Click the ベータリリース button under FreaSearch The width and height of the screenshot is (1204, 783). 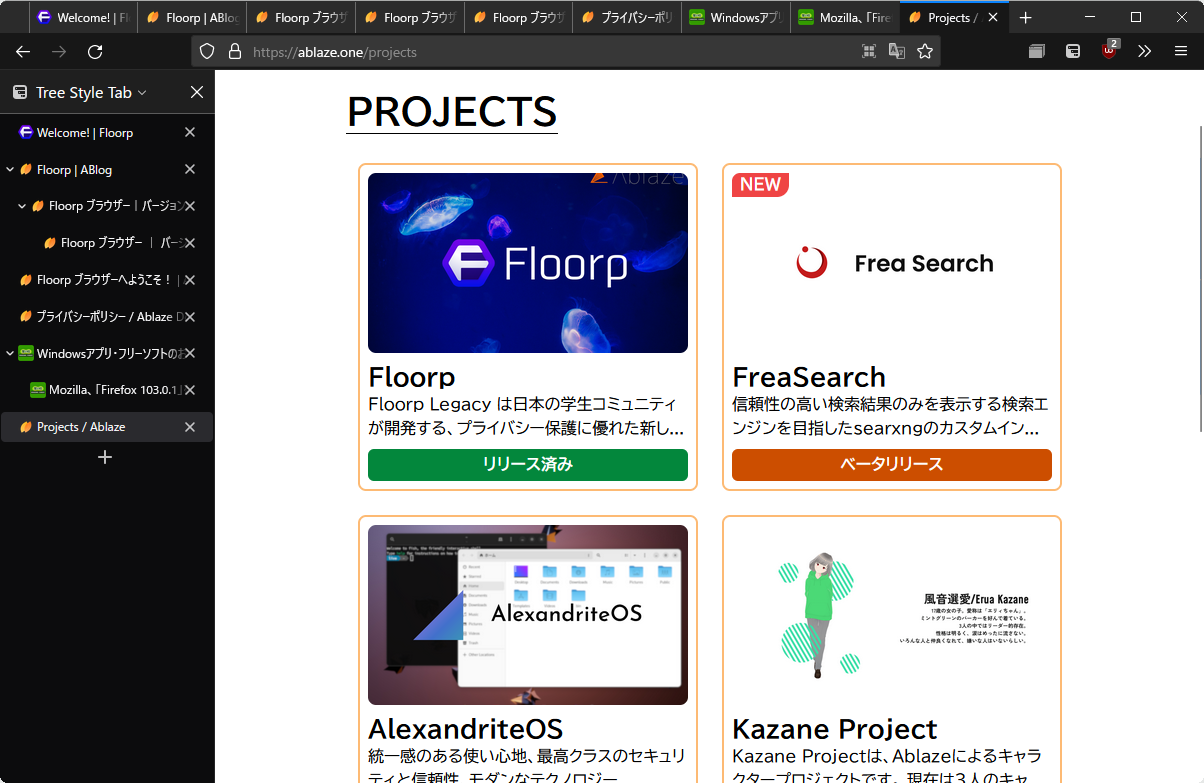pos(891,465)
